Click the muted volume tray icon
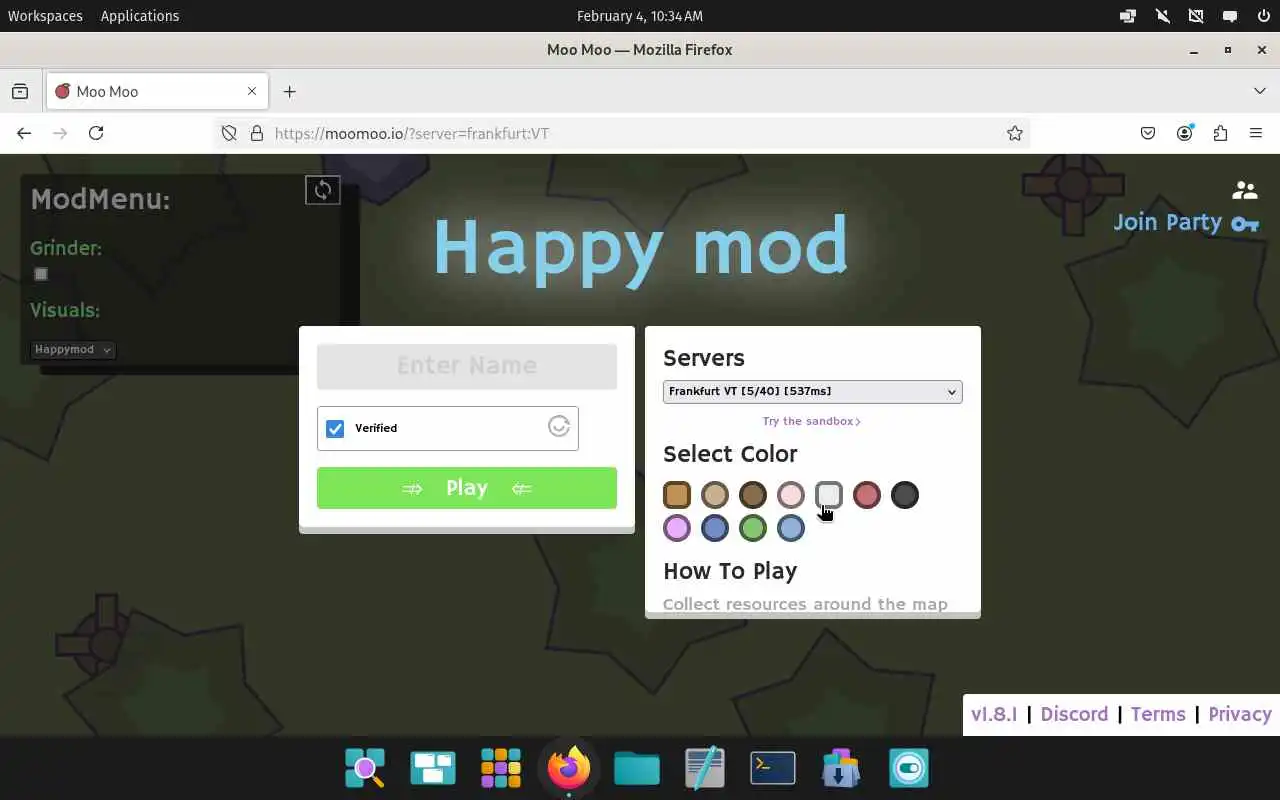 coord(1162,16)
